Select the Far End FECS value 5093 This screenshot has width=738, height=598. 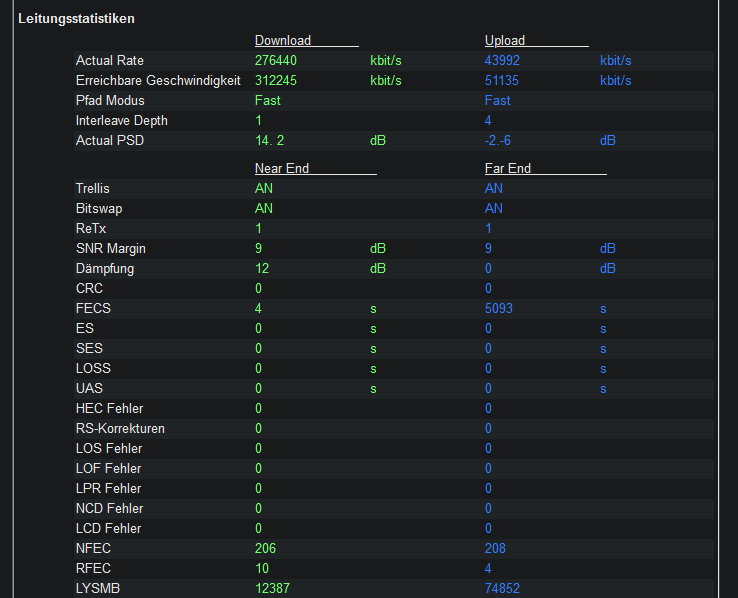click(499, 309)
